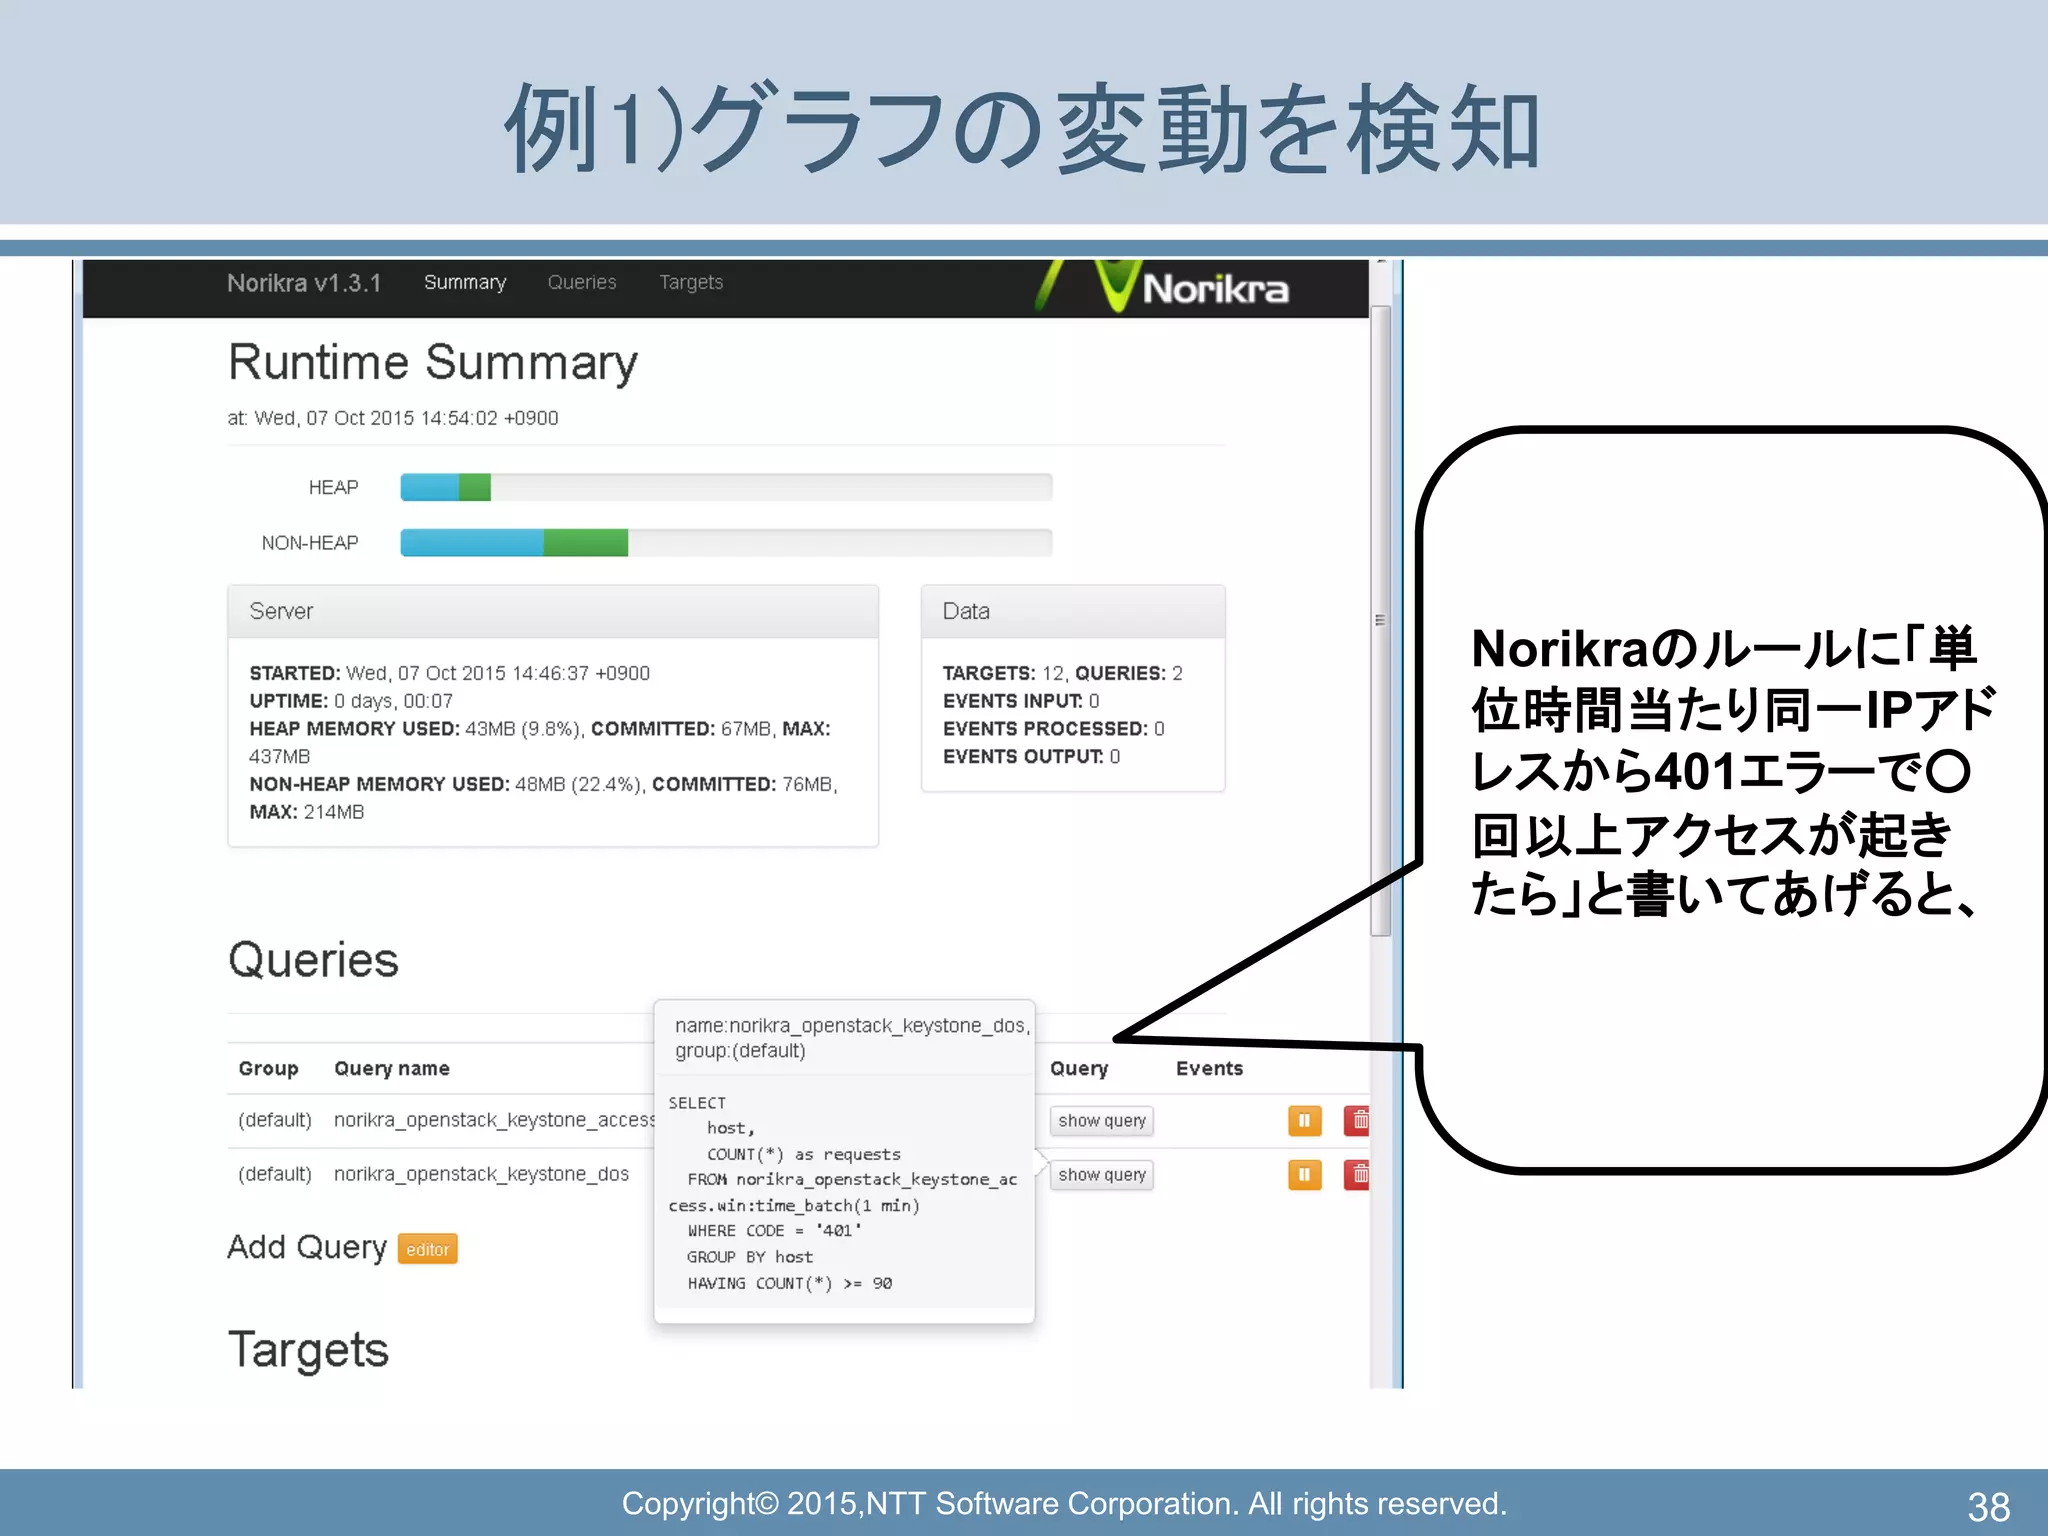
Task: Click the HAVING COUNT(*) >= 90 line
Action: [x=789, y=1283]
